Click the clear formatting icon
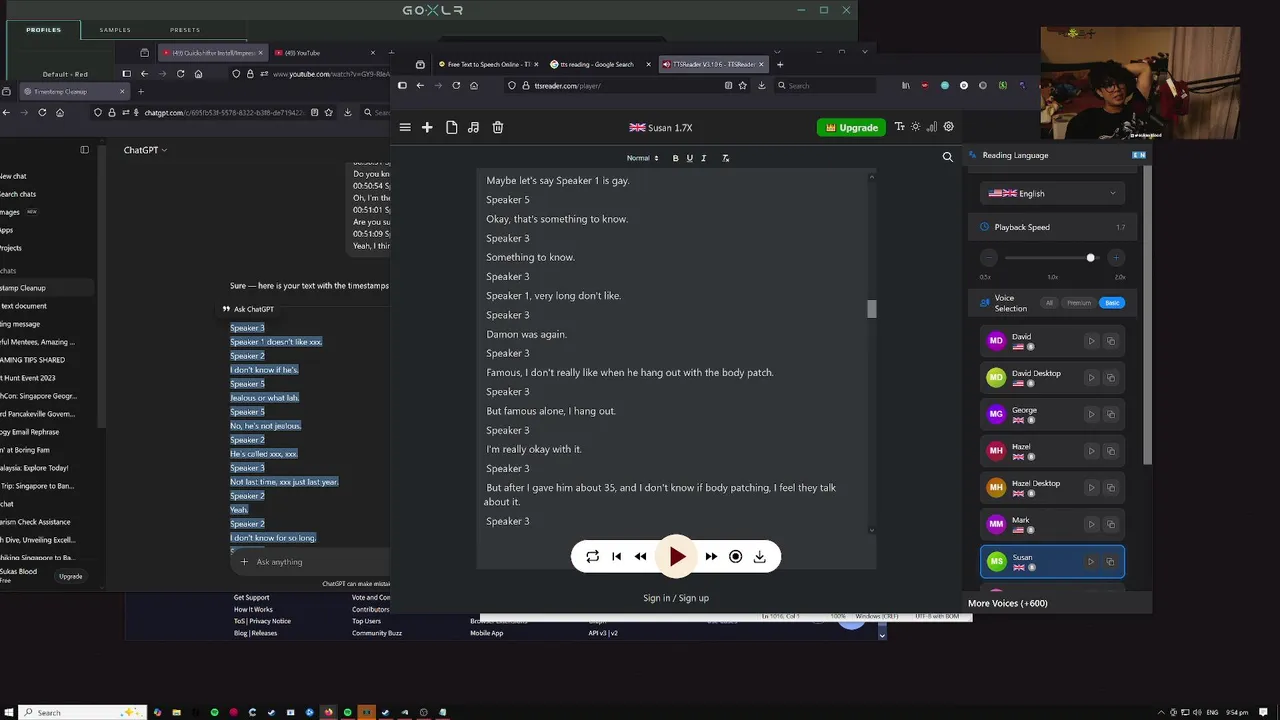Screen dimensions: 1280x720 point(725,158)
